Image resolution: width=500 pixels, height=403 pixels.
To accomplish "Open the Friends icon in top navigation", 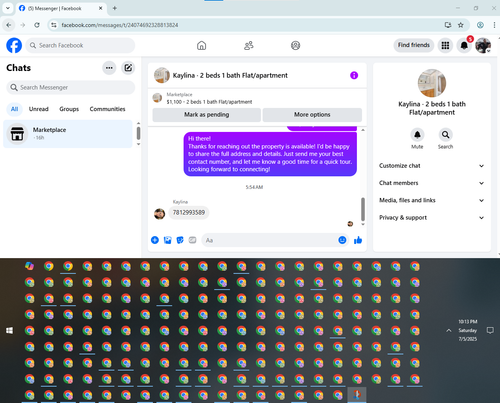I will [x=249, y=45].
